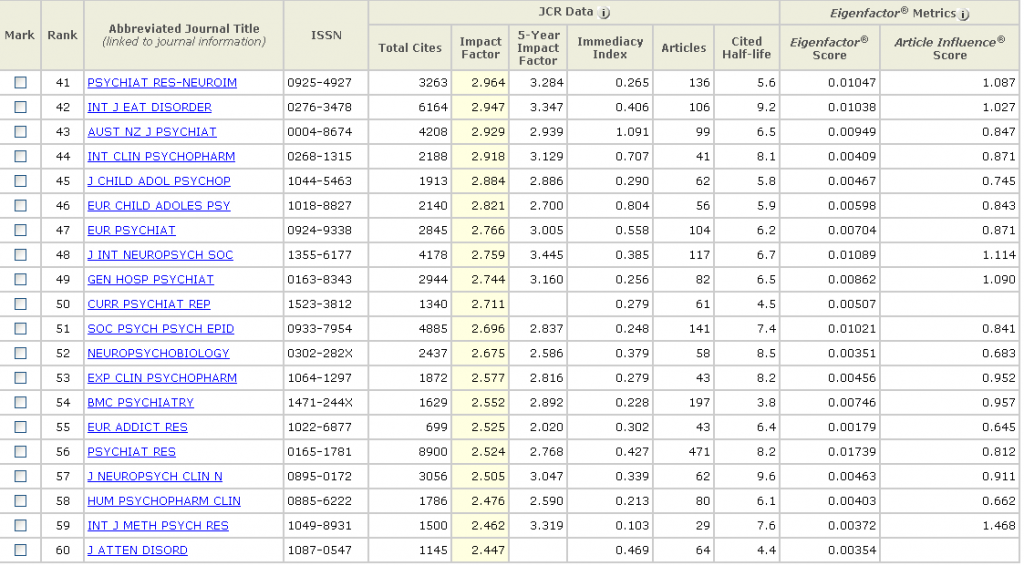The image size is (1024, 566).
Task: Click the Eigenfactor Score column header
Action: (829, 48)
